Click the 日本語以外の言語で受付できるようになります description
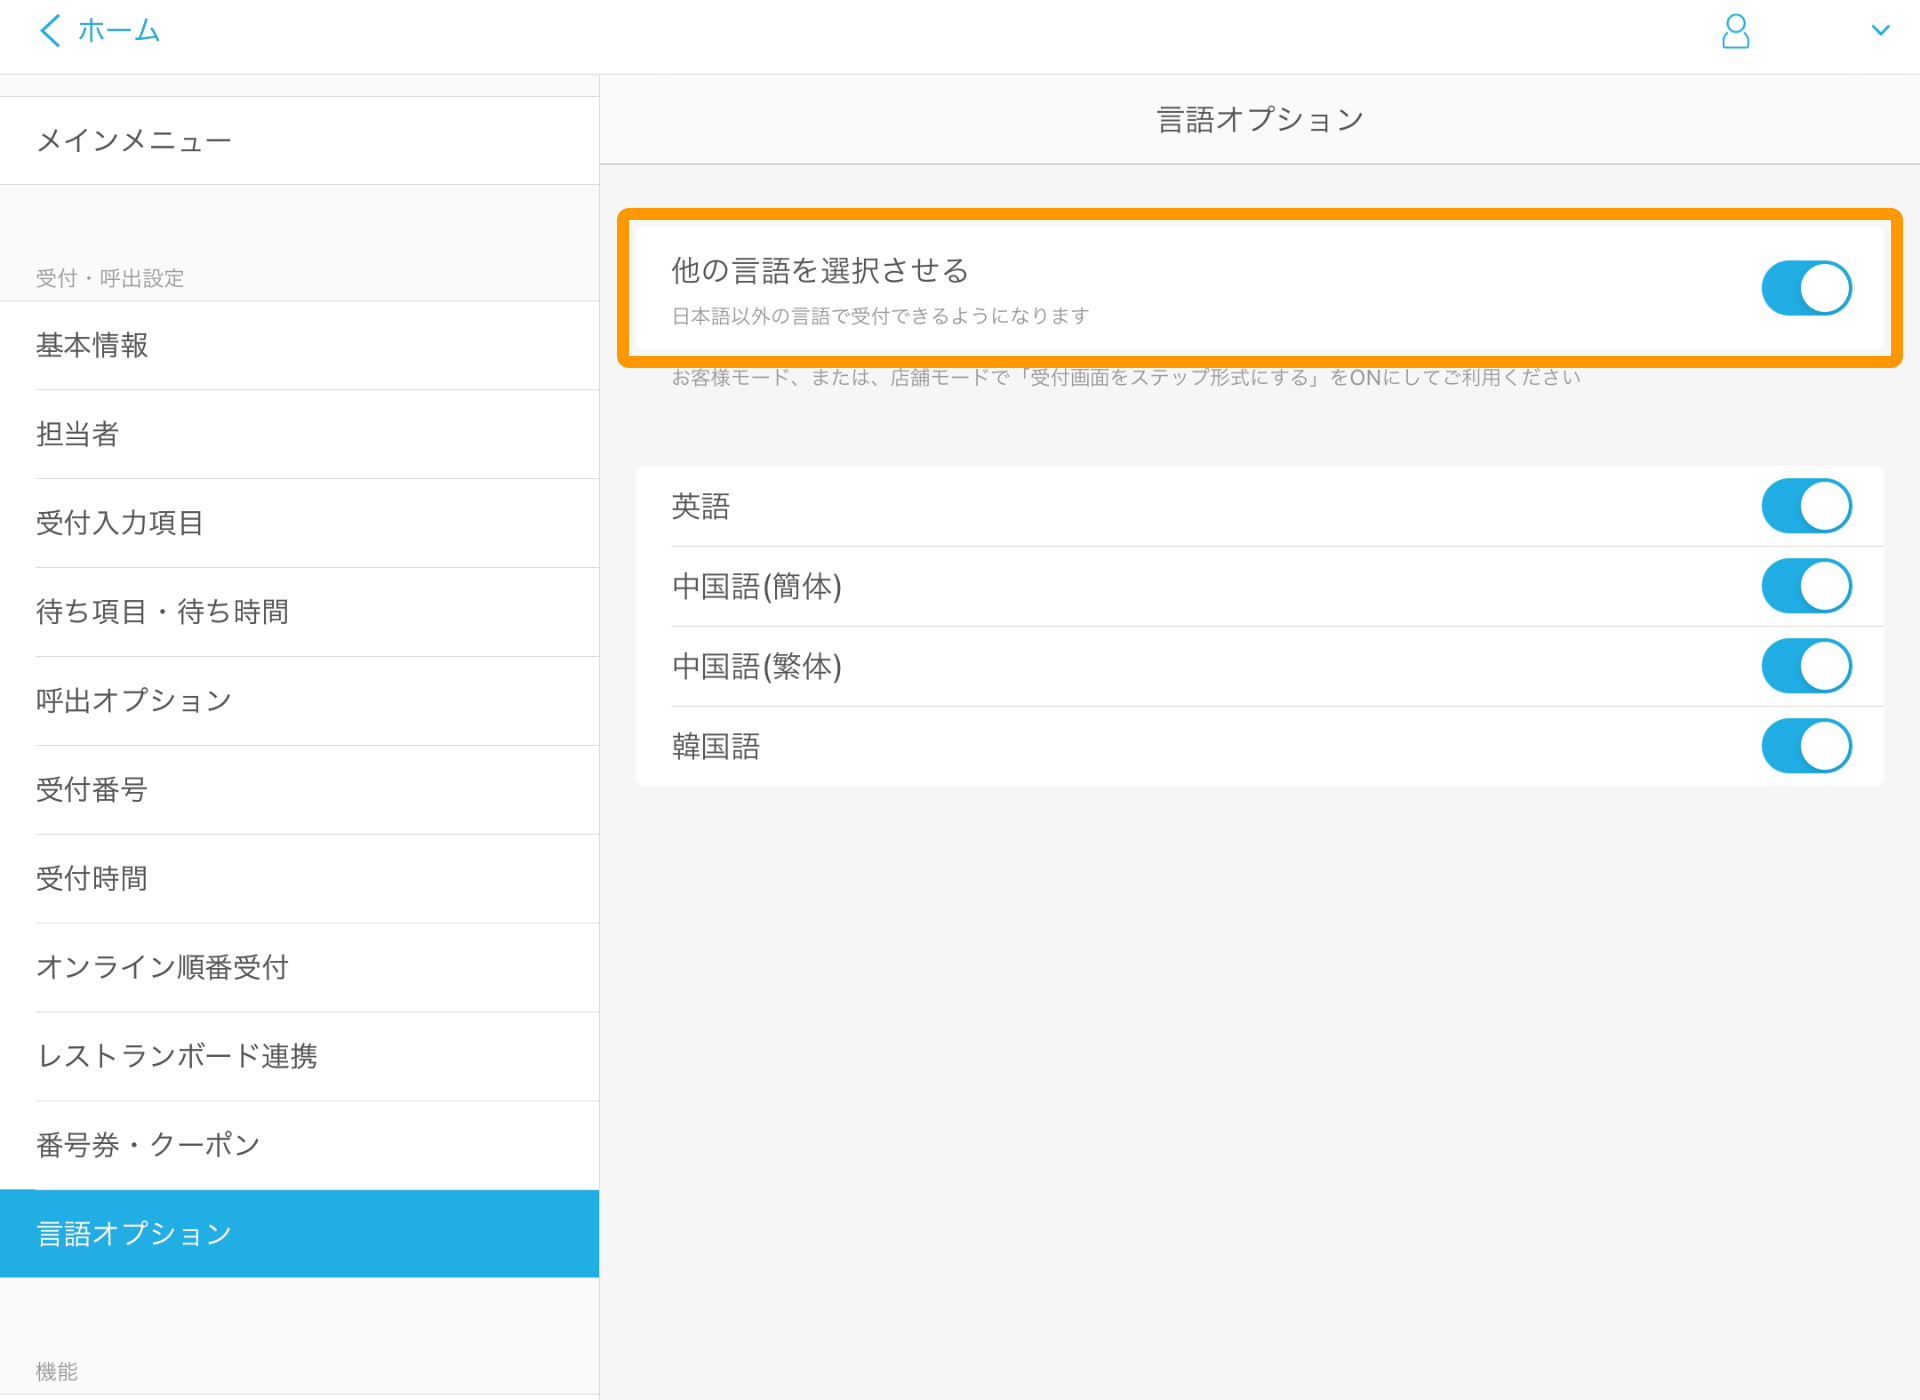 tap(880, 316)
